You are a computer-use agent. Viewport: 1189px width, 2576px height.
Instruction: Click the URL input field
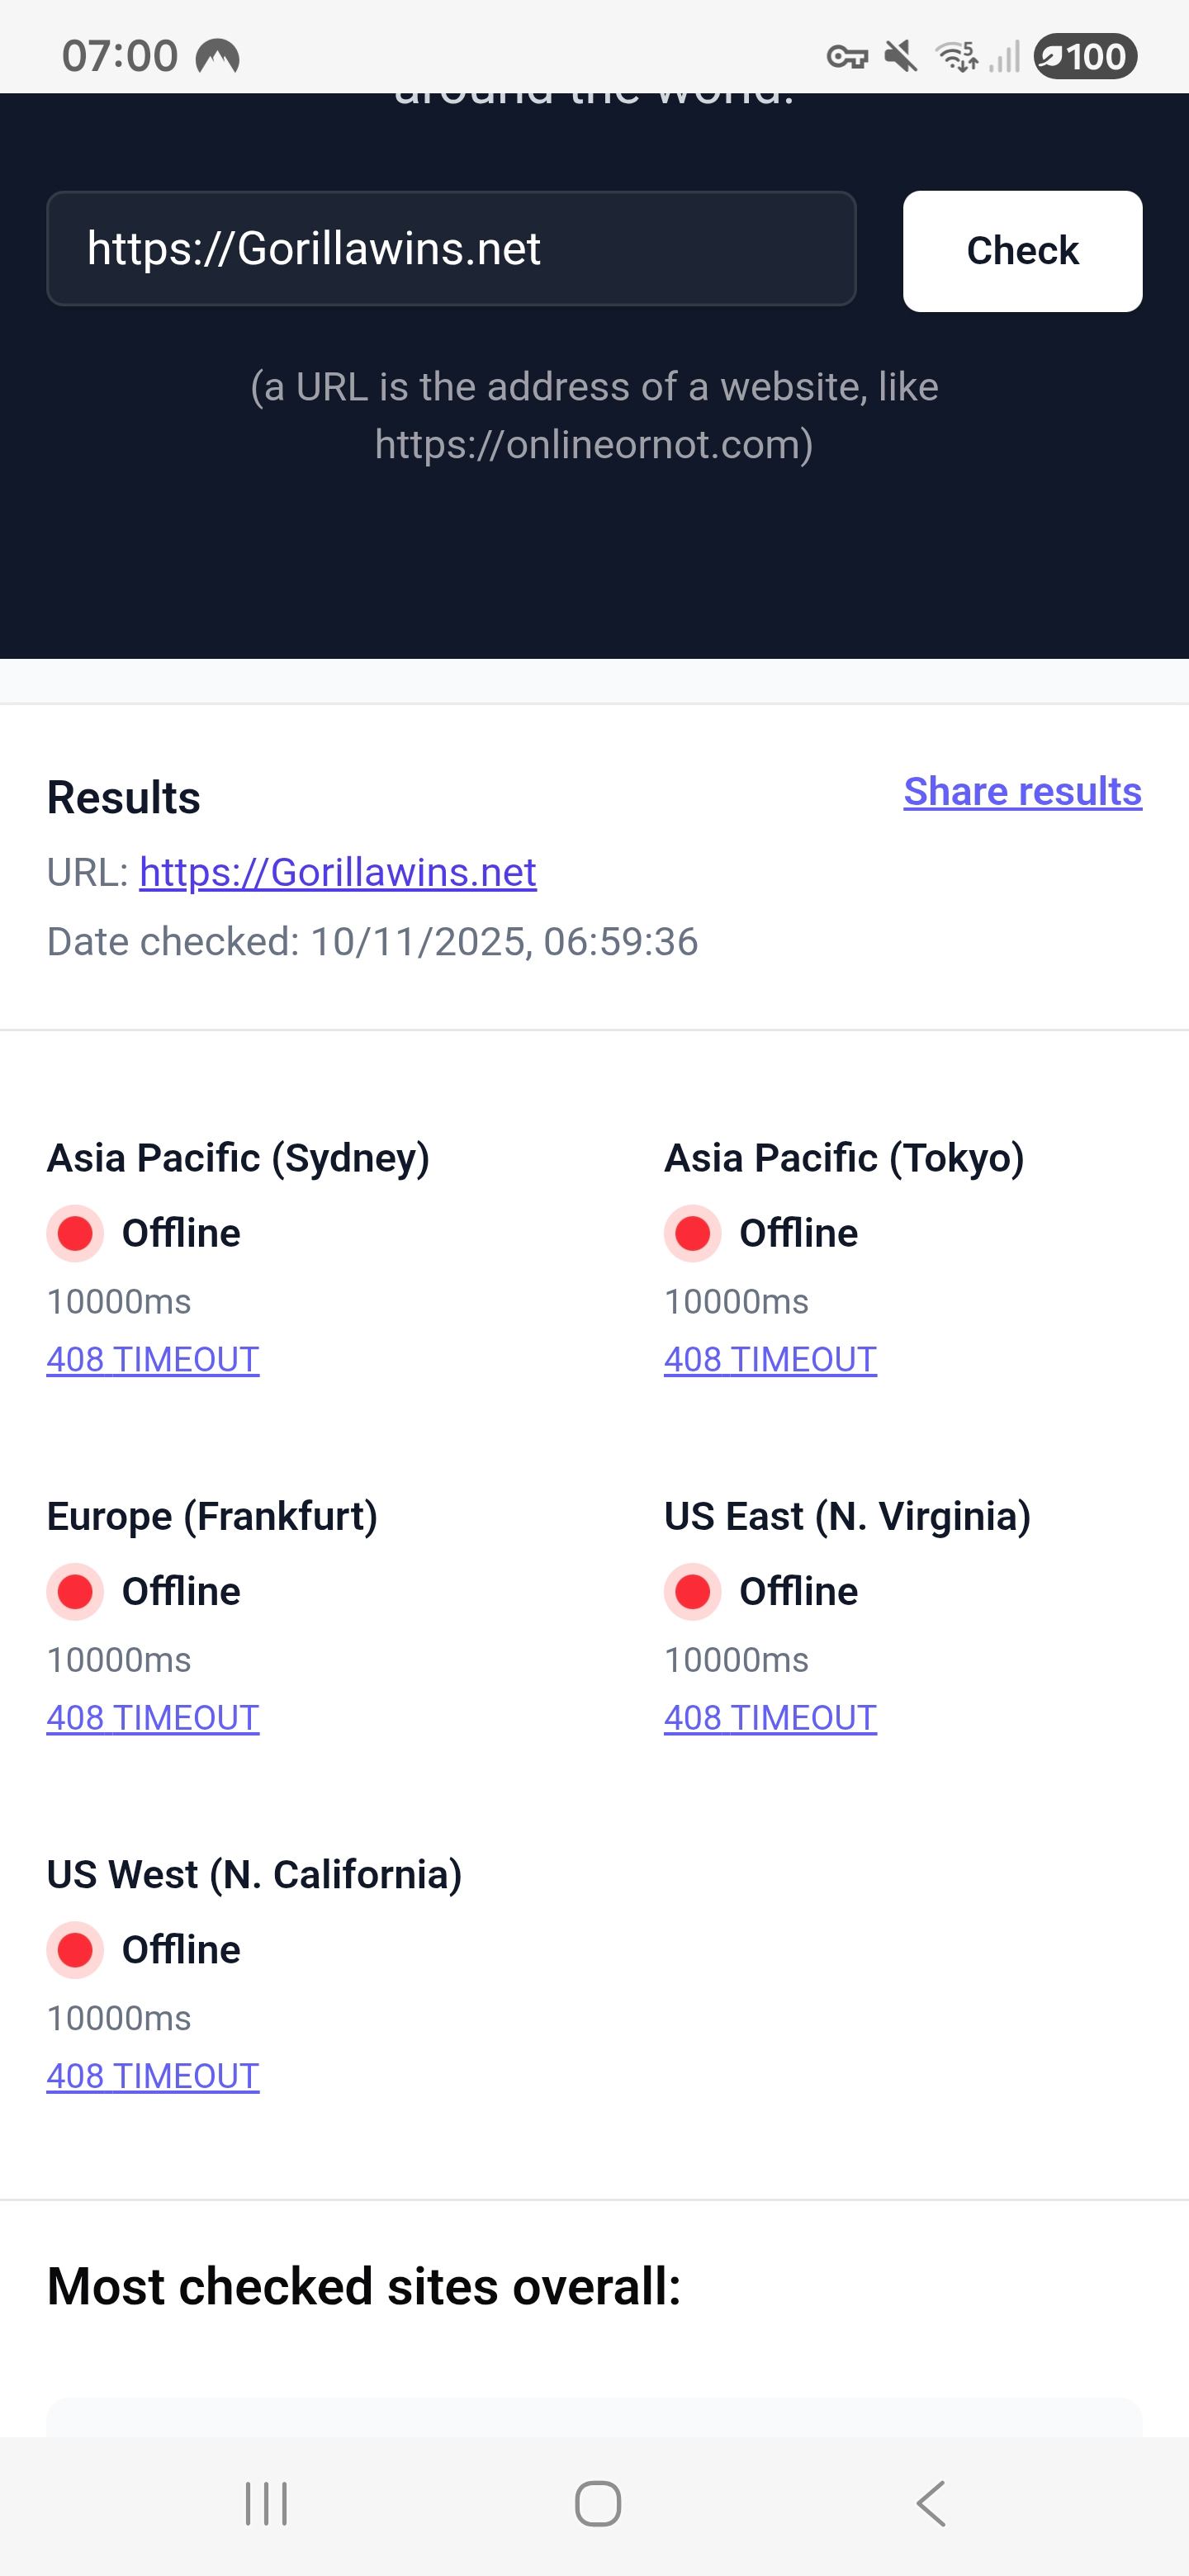pos(451,248)
